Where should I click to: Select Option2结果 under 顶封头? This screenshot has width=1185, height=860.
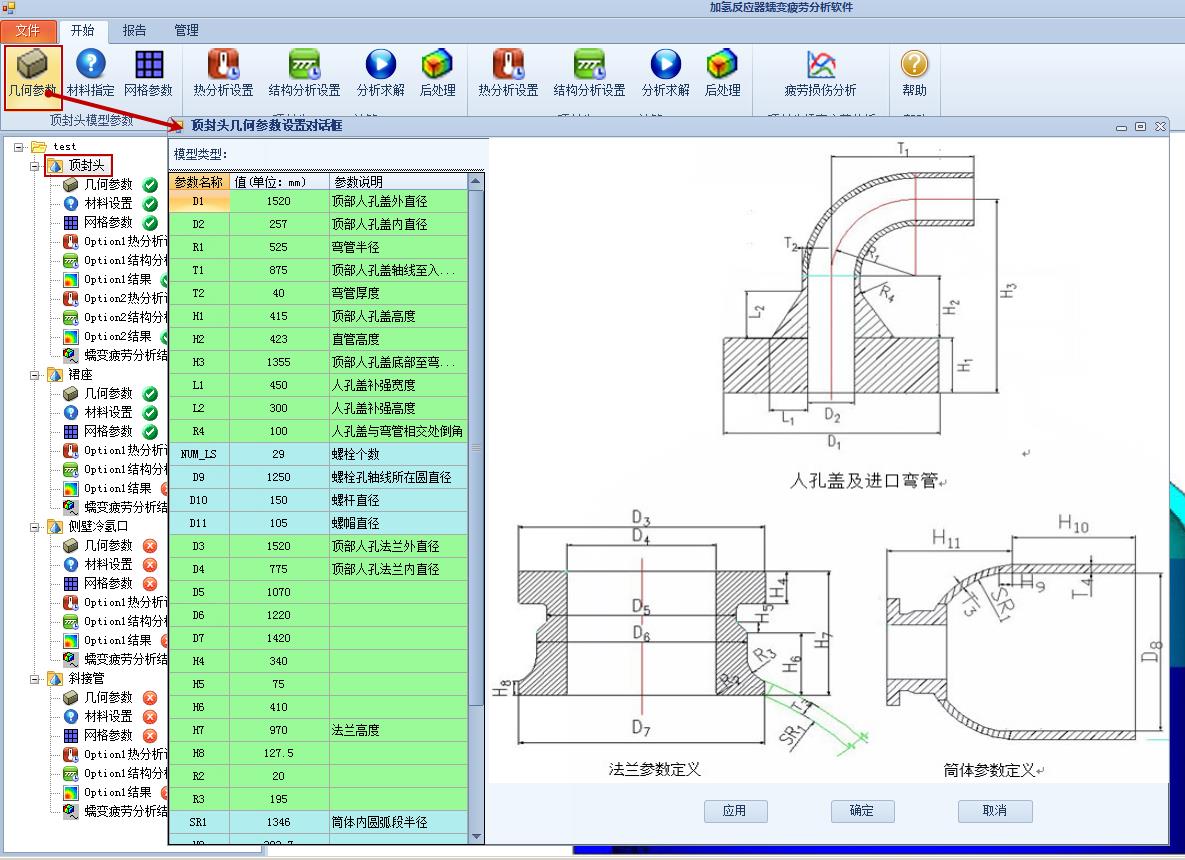pos(117,336)
